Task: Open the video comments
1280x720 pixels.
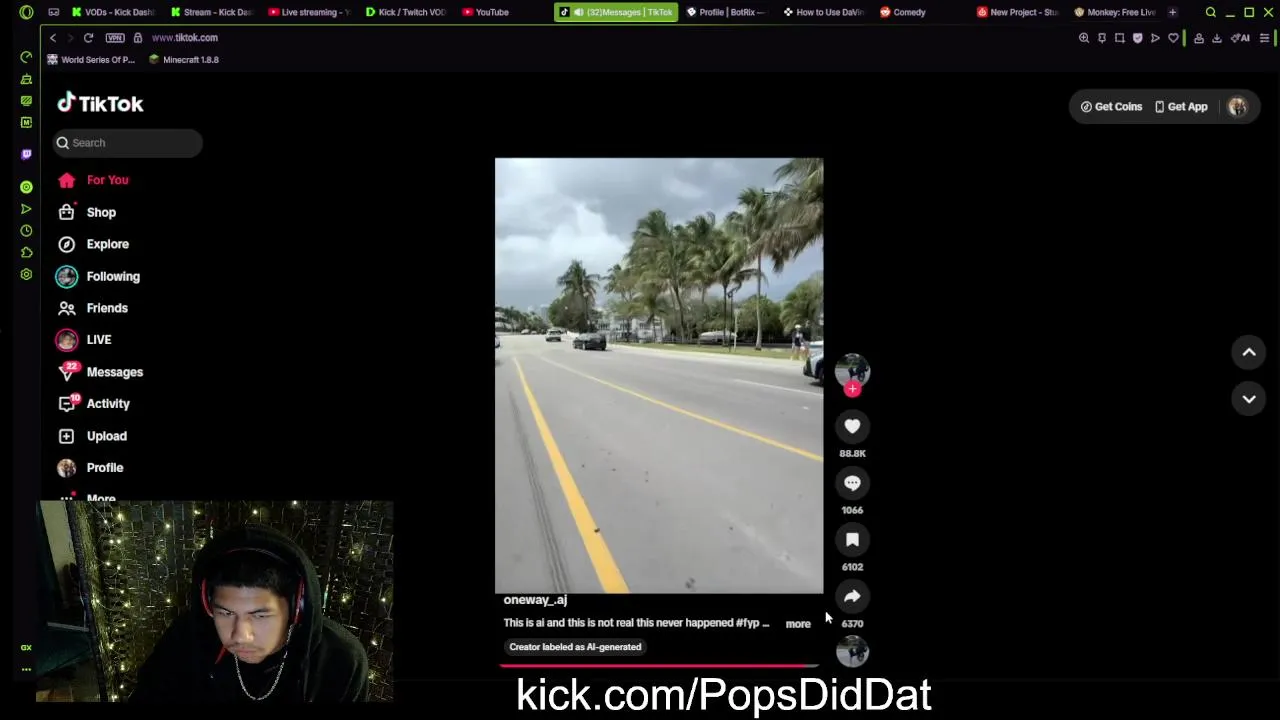Action: [x=852, y=483]
